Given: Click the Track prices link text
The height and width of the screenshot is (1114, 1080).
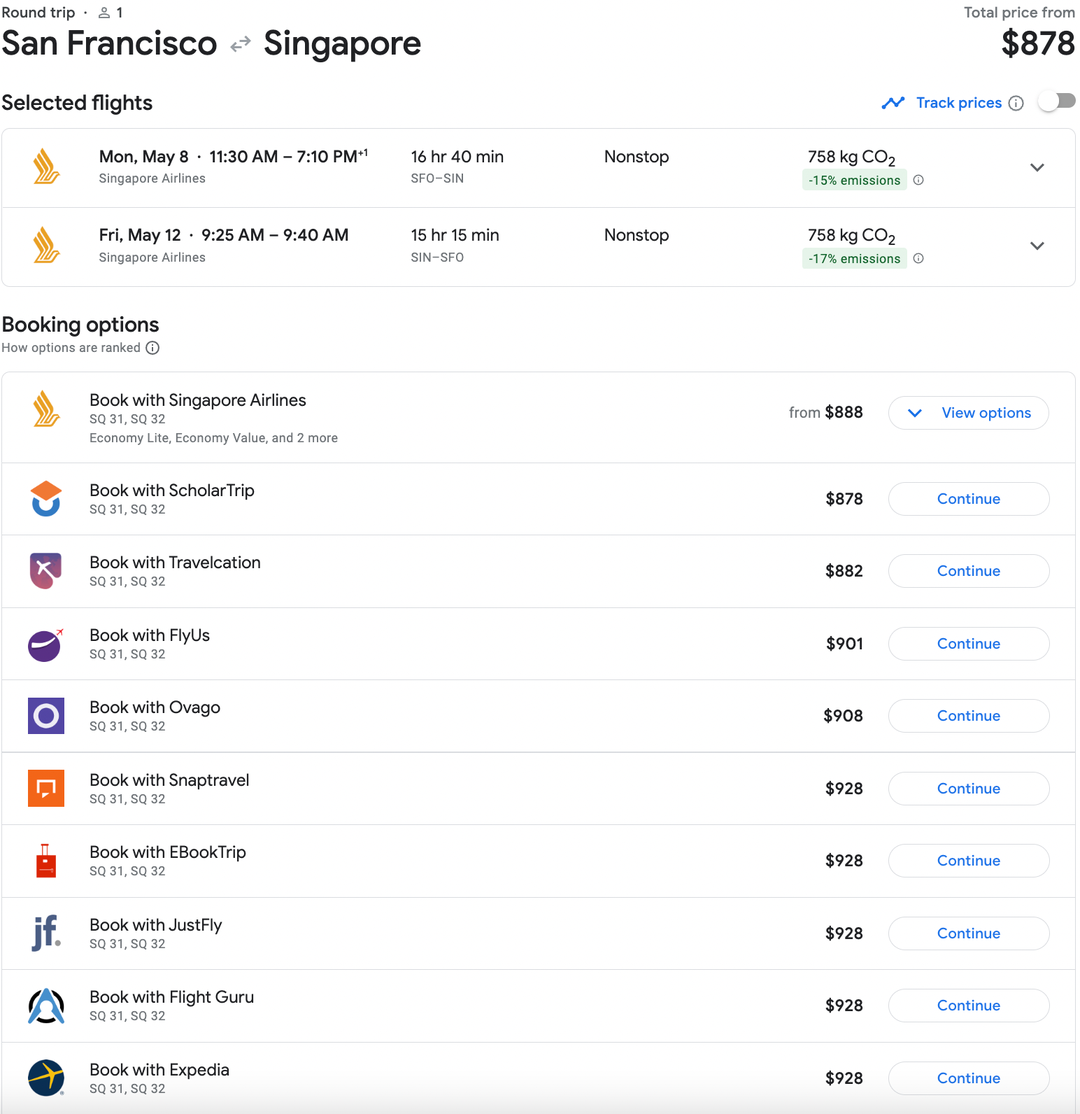Looking at the screenshot, I should pos(957,102).
